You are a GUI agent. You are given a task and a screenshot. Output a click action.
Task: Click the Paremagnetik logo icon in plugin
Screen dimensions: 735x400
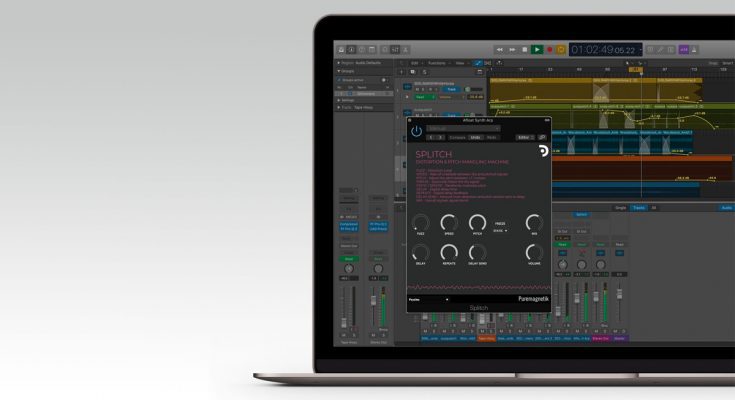541,151
